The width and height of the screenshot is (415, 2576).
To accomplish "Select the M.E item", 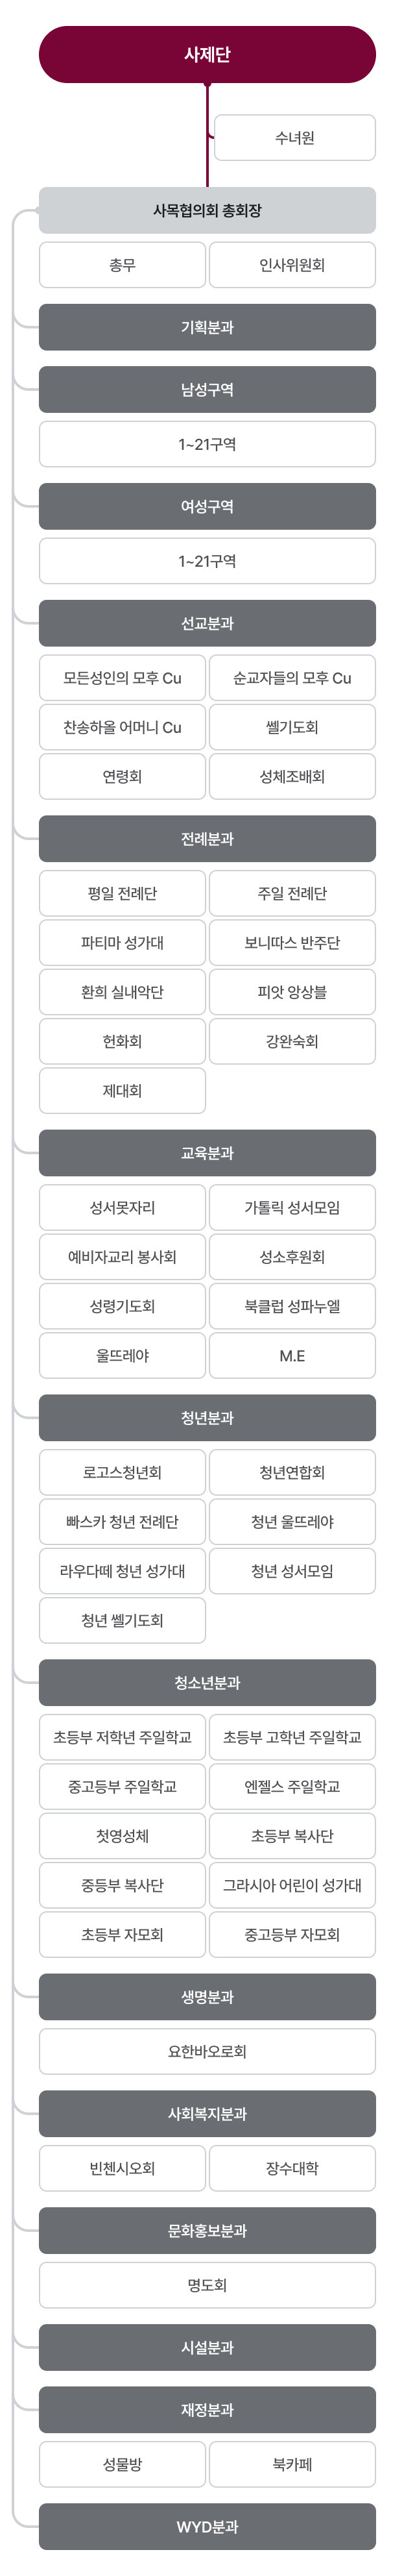I will point(292,1355).
